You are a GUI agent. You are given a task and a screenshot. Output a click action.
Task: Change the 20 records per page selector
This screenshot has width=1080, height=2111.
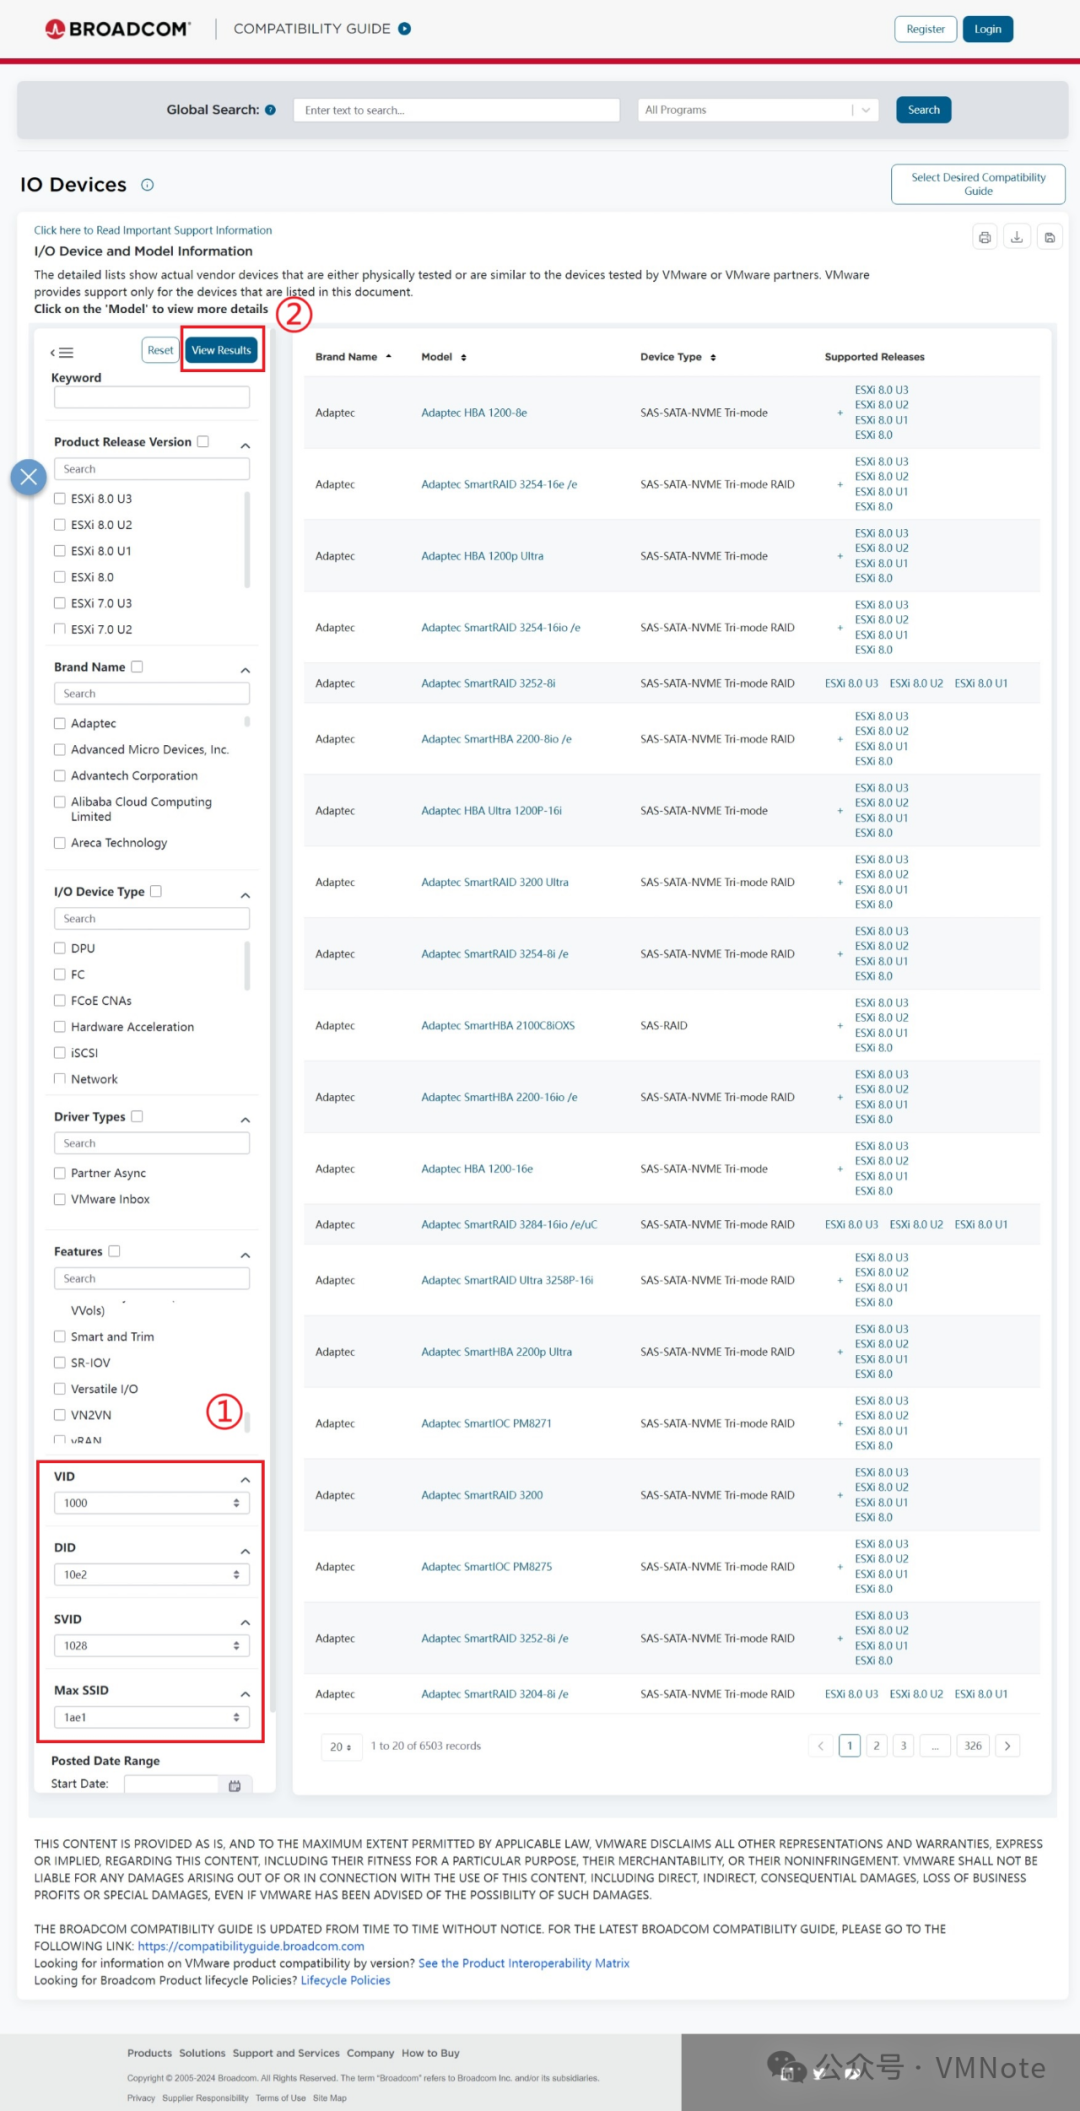coord(340,1746)
